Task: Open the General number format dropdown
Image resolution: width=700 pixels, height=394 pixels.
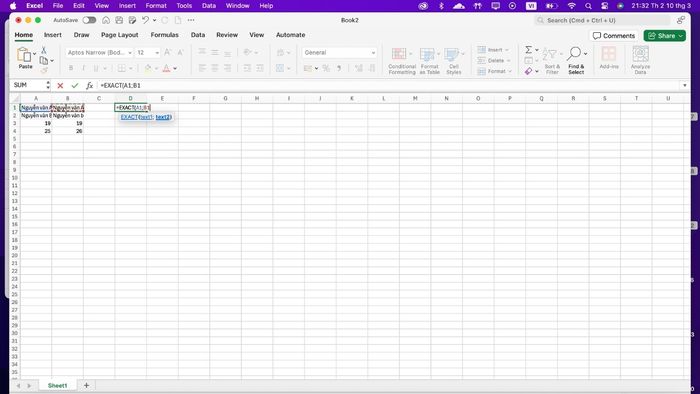Action: (x=373, y=53)
